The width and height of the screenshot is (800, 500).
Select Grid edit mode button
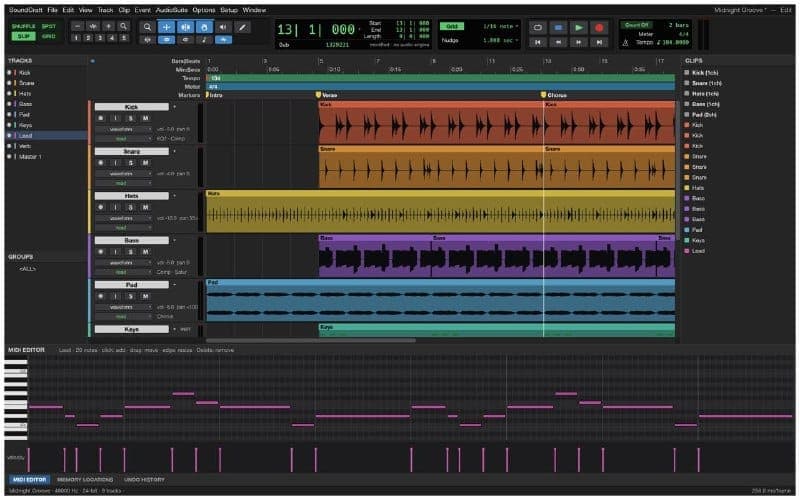coord(49,36)
